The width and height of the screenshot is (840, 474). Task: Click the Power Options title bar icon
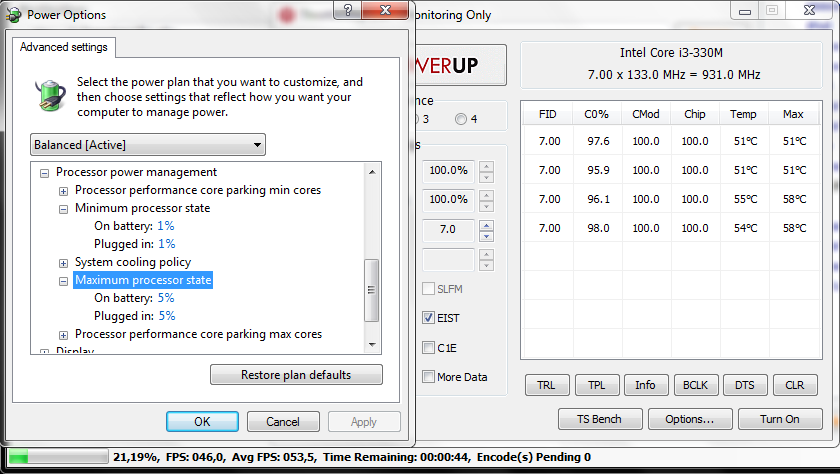coord(13,14)
